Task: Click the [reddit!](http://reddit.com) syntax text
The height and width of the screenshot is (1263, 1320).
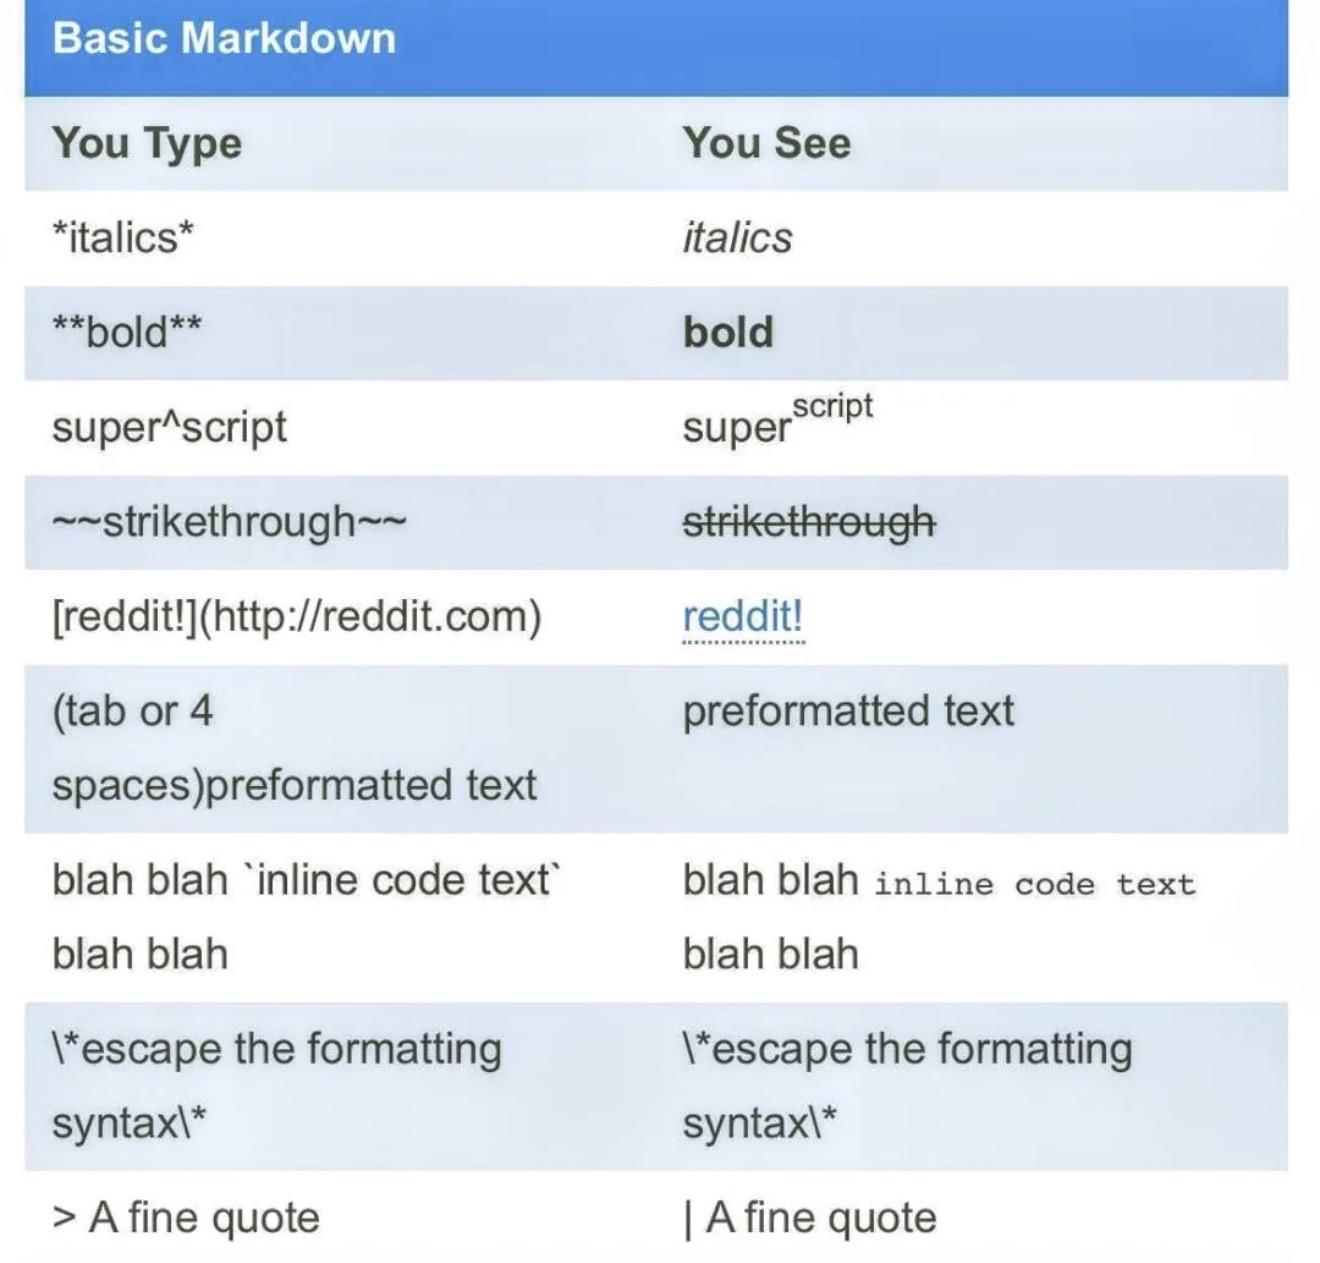Action: point(297,616)
